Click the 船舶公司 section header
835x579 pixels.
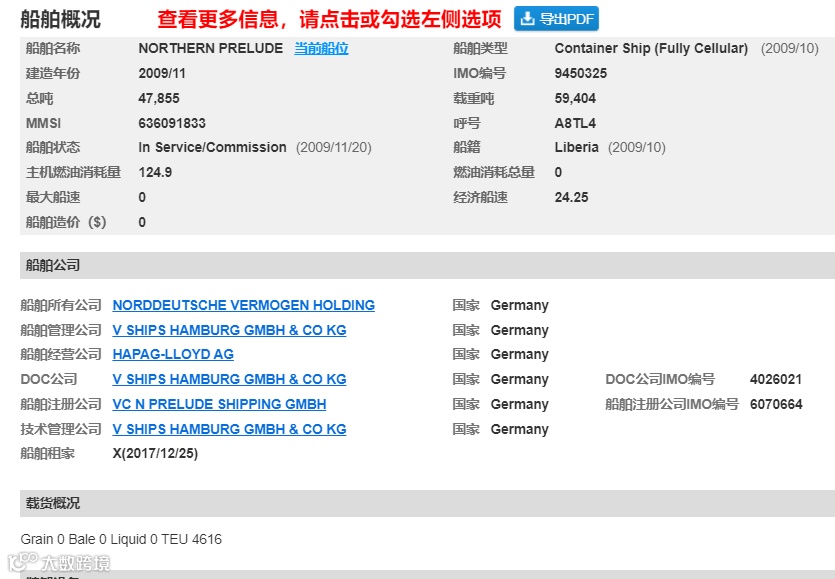427,265
